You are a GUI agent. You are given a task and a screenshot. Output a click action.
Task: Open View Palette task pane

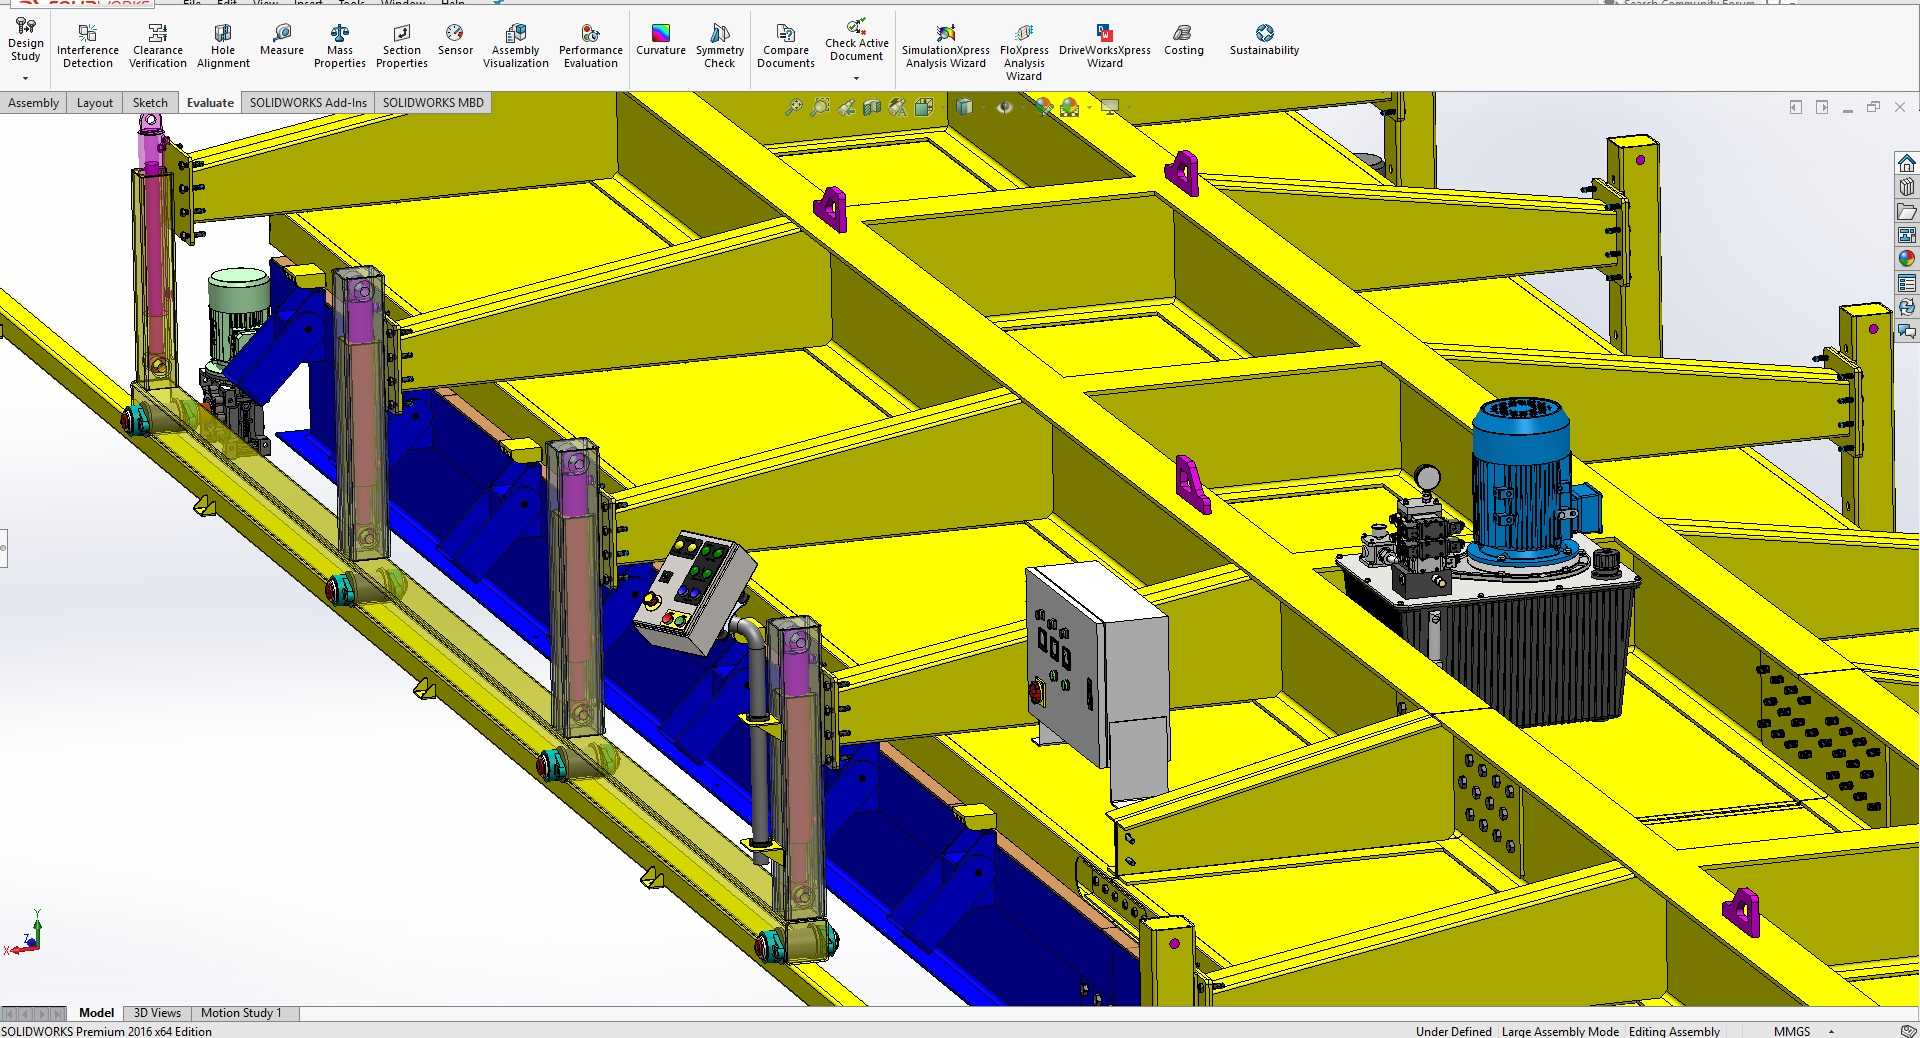(1907, 235)
